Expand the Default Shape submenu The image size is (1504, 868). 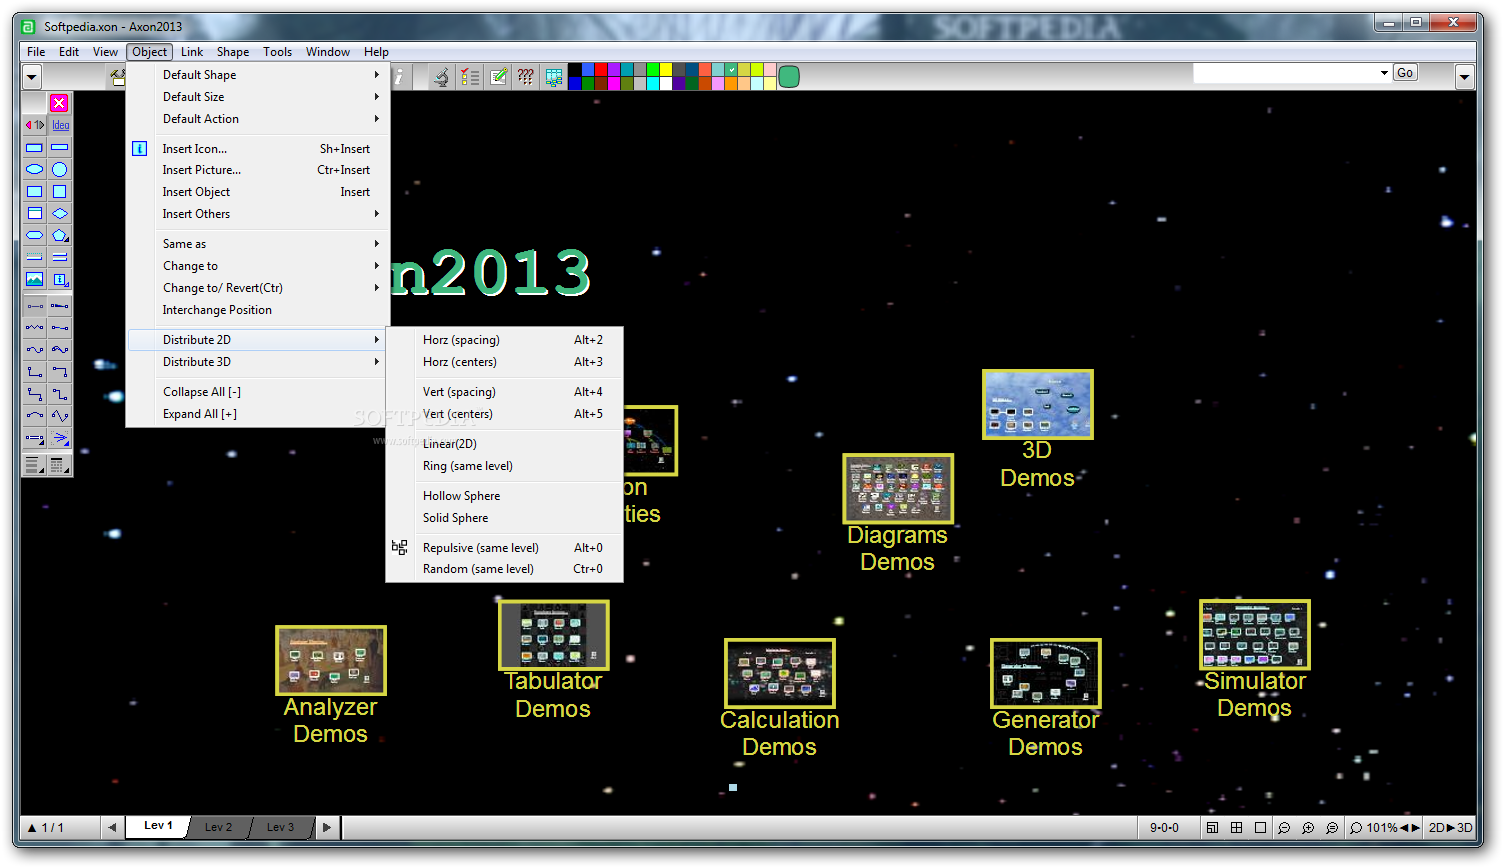click(x=258, y=75)
